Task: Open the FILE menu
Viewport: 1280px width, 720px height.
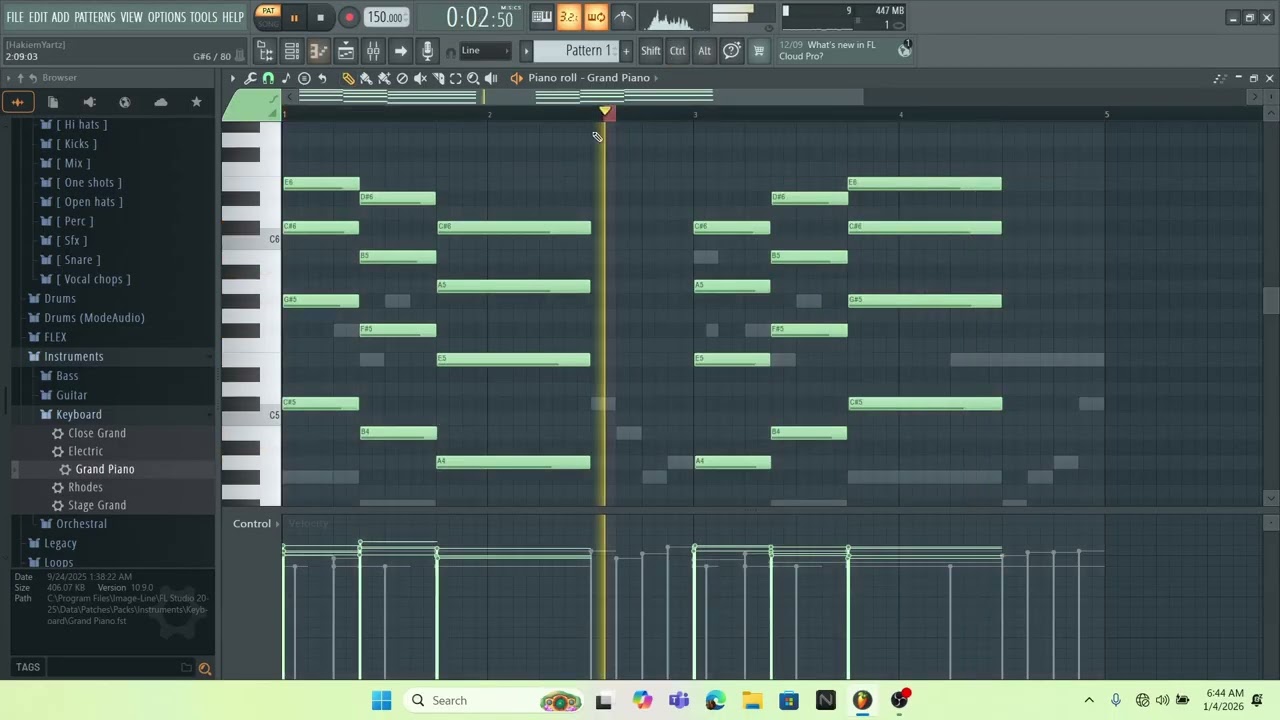Action: pyautogui.click(x=15, y=17)
